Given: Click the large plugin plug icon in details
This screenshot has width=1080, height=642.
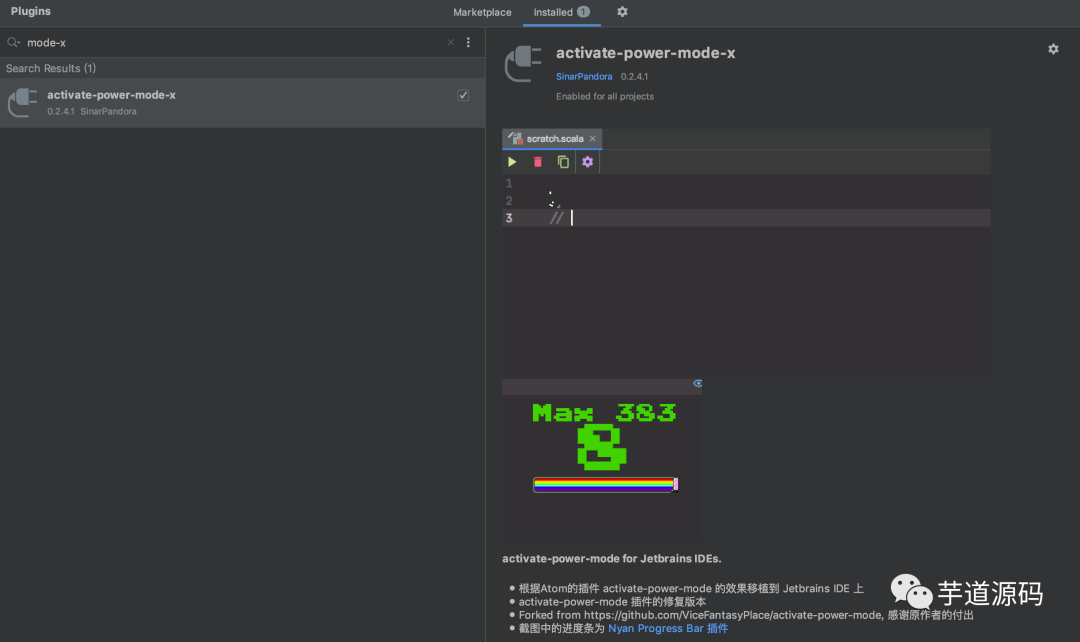Looking at the screenshot, I should [x=523, y=63].
